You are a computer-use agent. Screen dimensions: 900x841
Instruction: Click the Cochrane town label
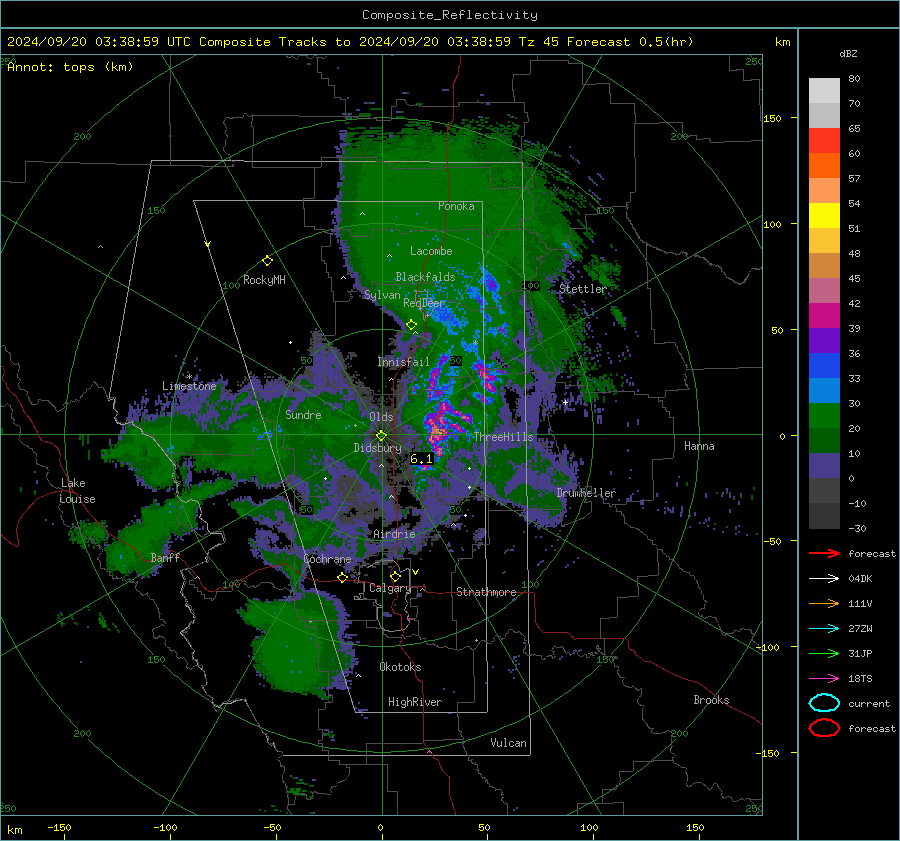pyautogui.click(x=327, y=559)
